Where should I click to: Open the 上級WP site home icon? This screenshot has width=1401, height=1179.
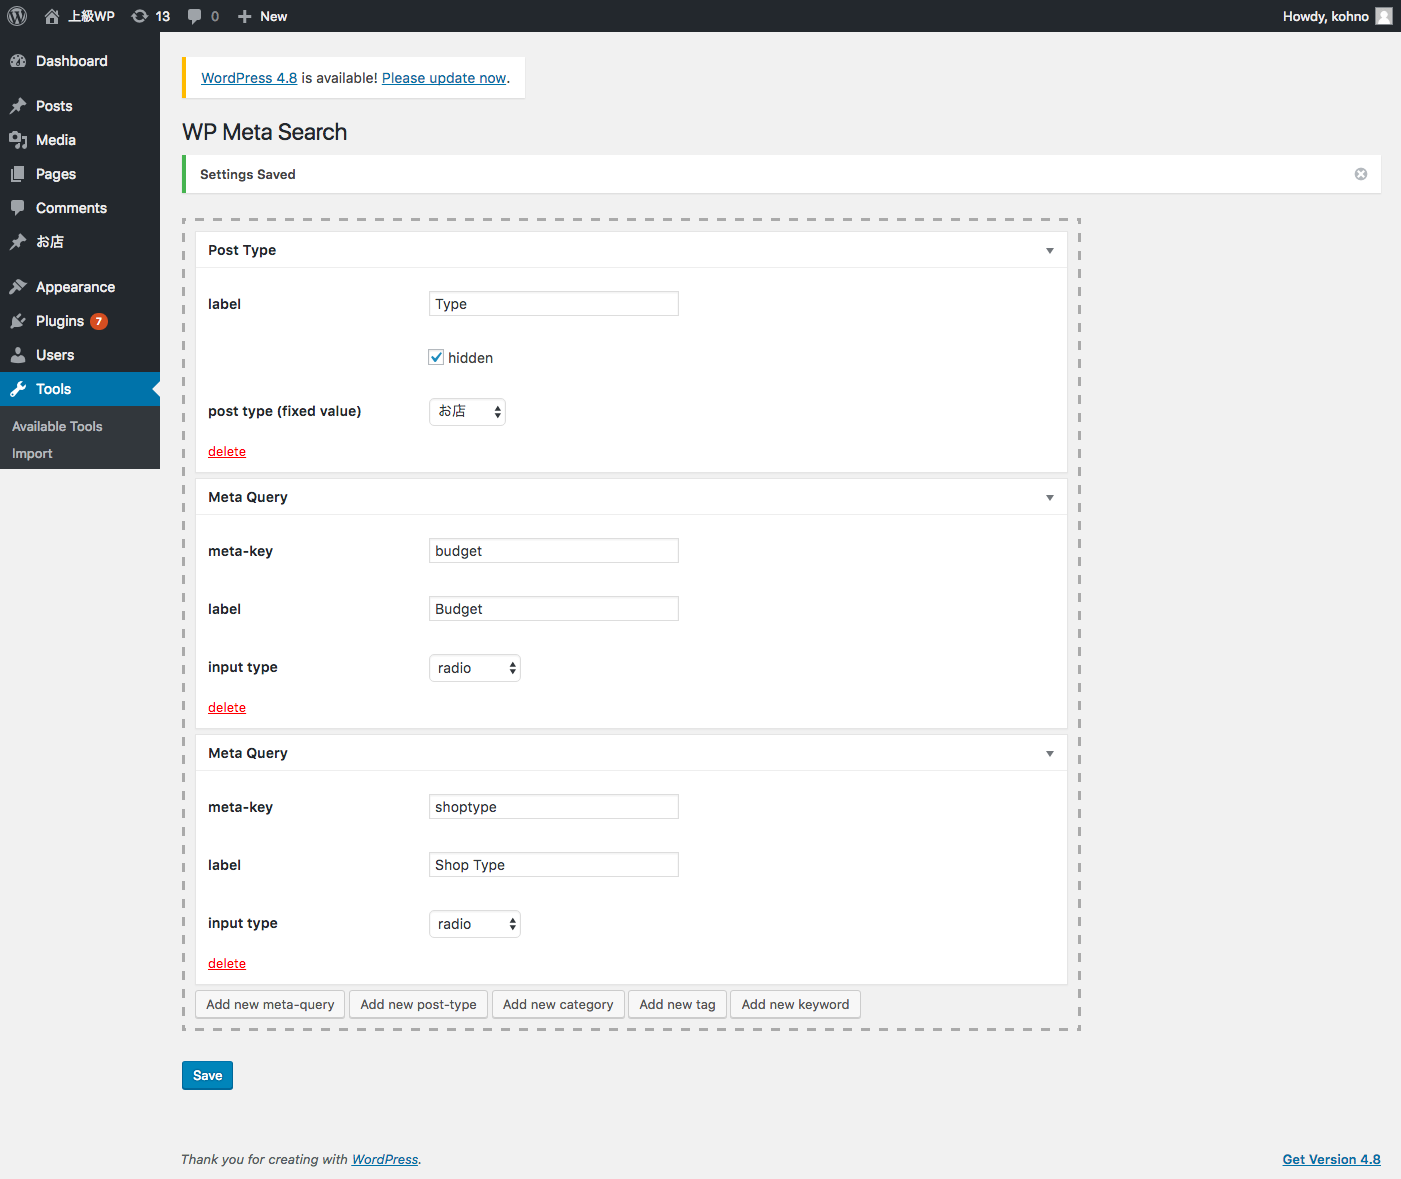(52, 16)
